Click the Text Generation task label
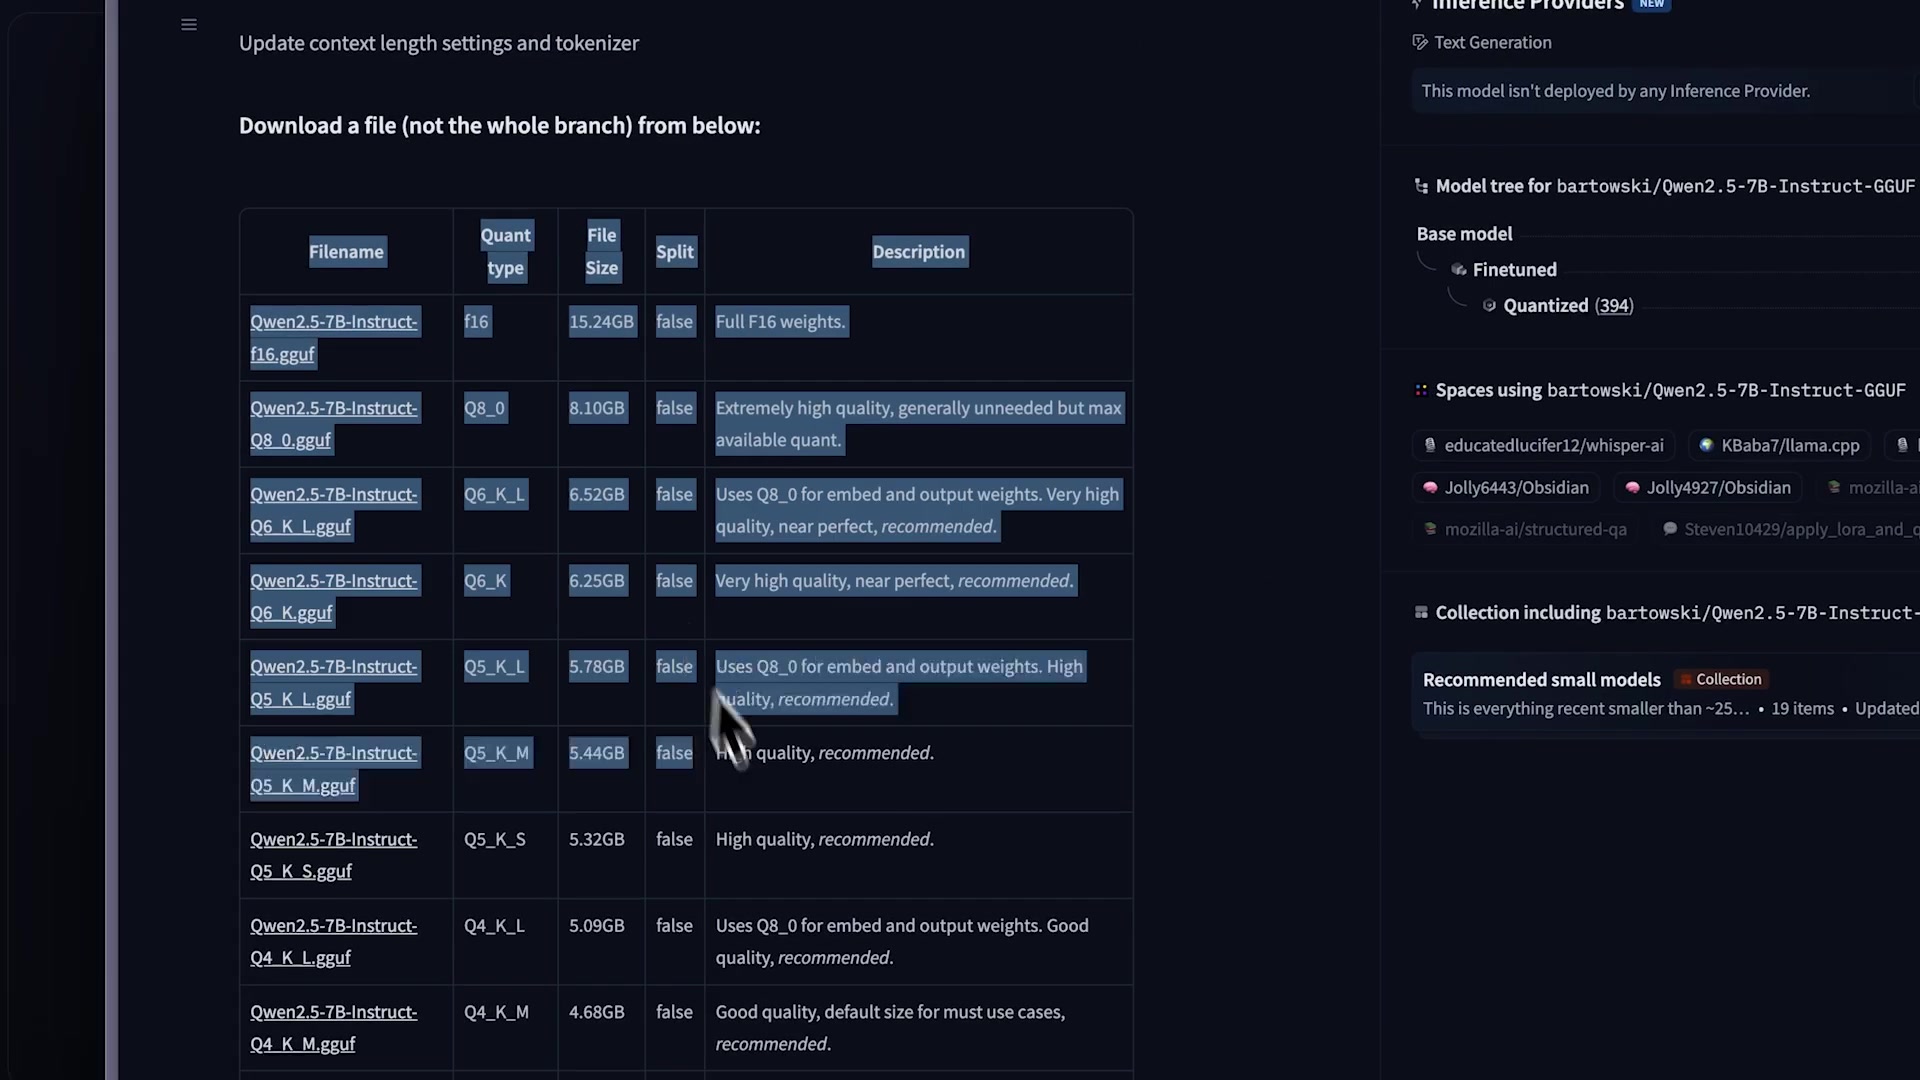The width and height of the screenshot is (1920, 1080). click(x=1493, y=42)
